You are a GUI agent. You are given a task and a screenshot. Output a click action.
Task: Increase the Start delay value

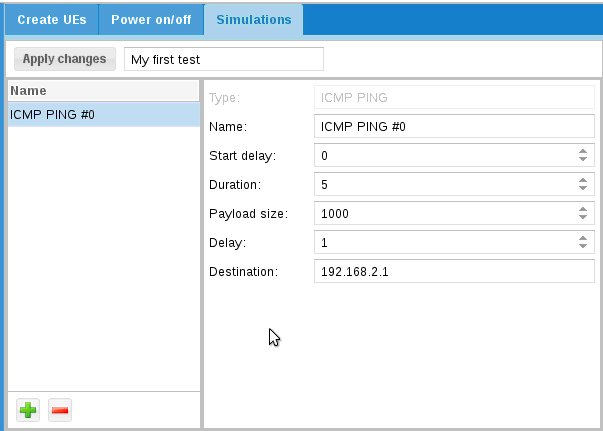point(583,152)
